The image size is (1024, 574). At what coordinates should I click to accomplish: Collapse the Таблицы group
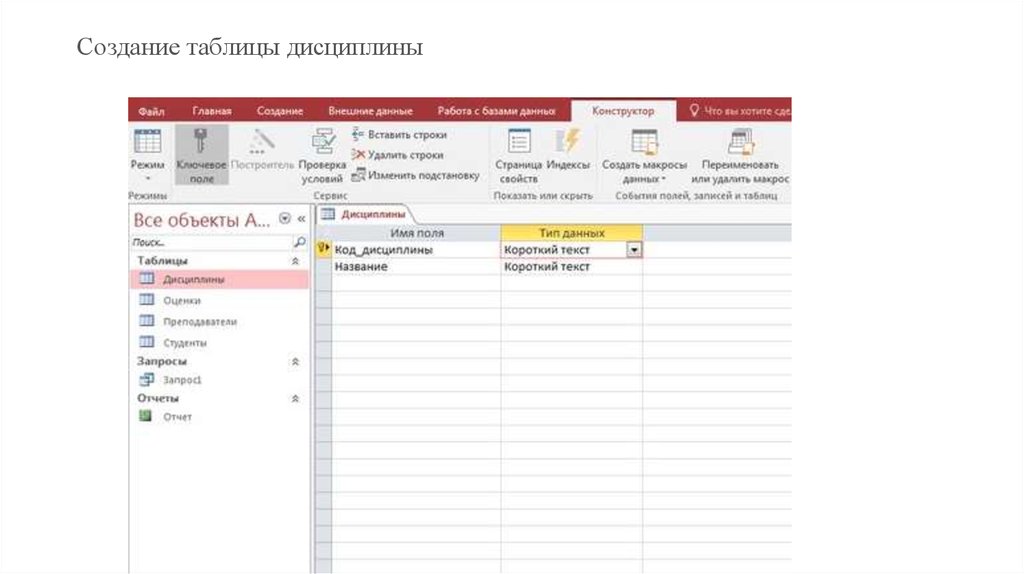pos(295,261)
